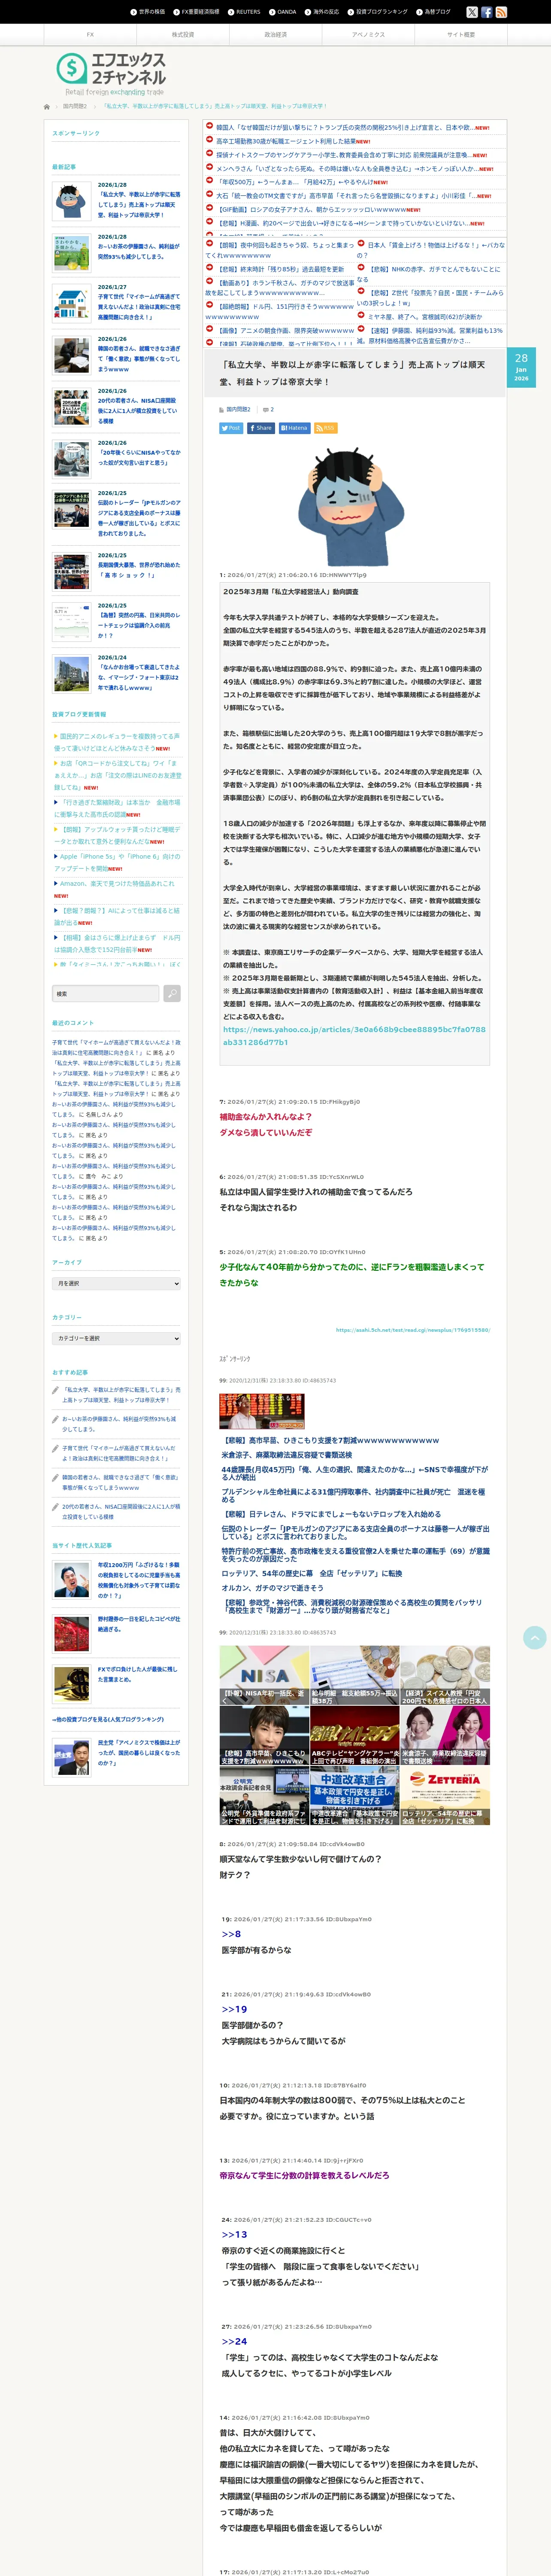Open the asahi.5ch.net thread source link

pos(413,1330)
